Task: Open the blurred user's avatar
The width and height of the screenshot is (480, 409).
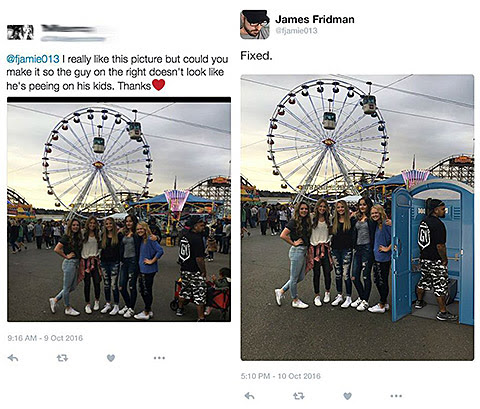Action: [x=20, y=32]
